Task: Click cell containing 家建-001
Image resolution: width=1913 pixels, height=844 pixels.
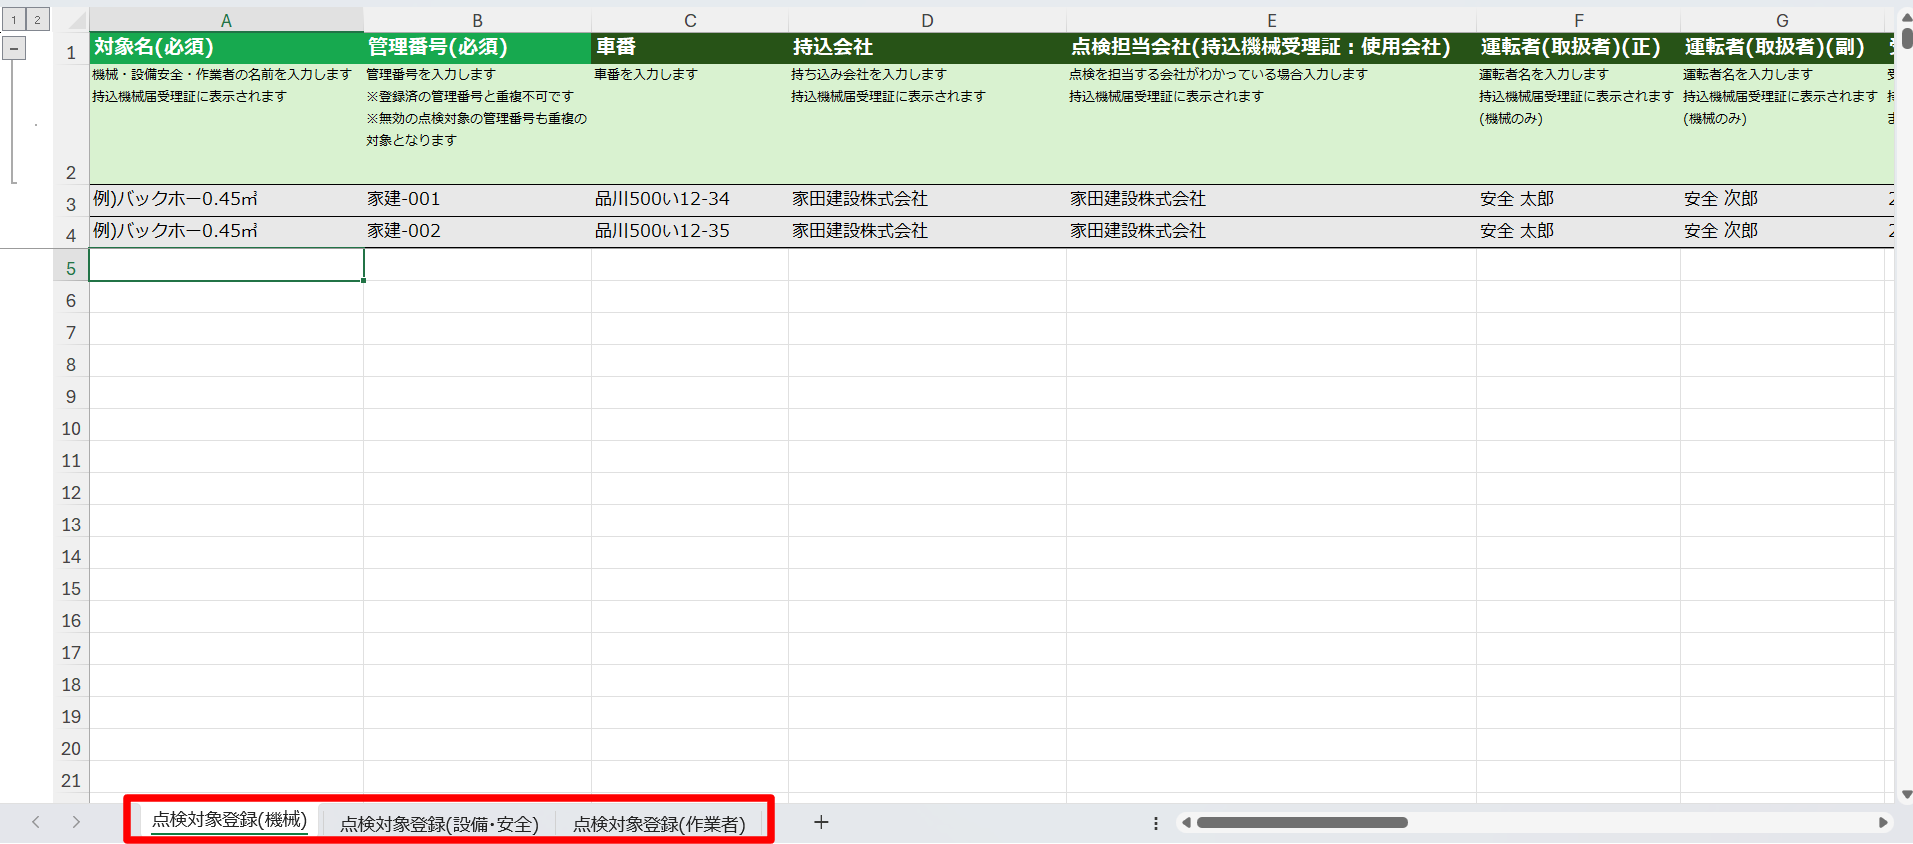Action: tap(404, 199)
